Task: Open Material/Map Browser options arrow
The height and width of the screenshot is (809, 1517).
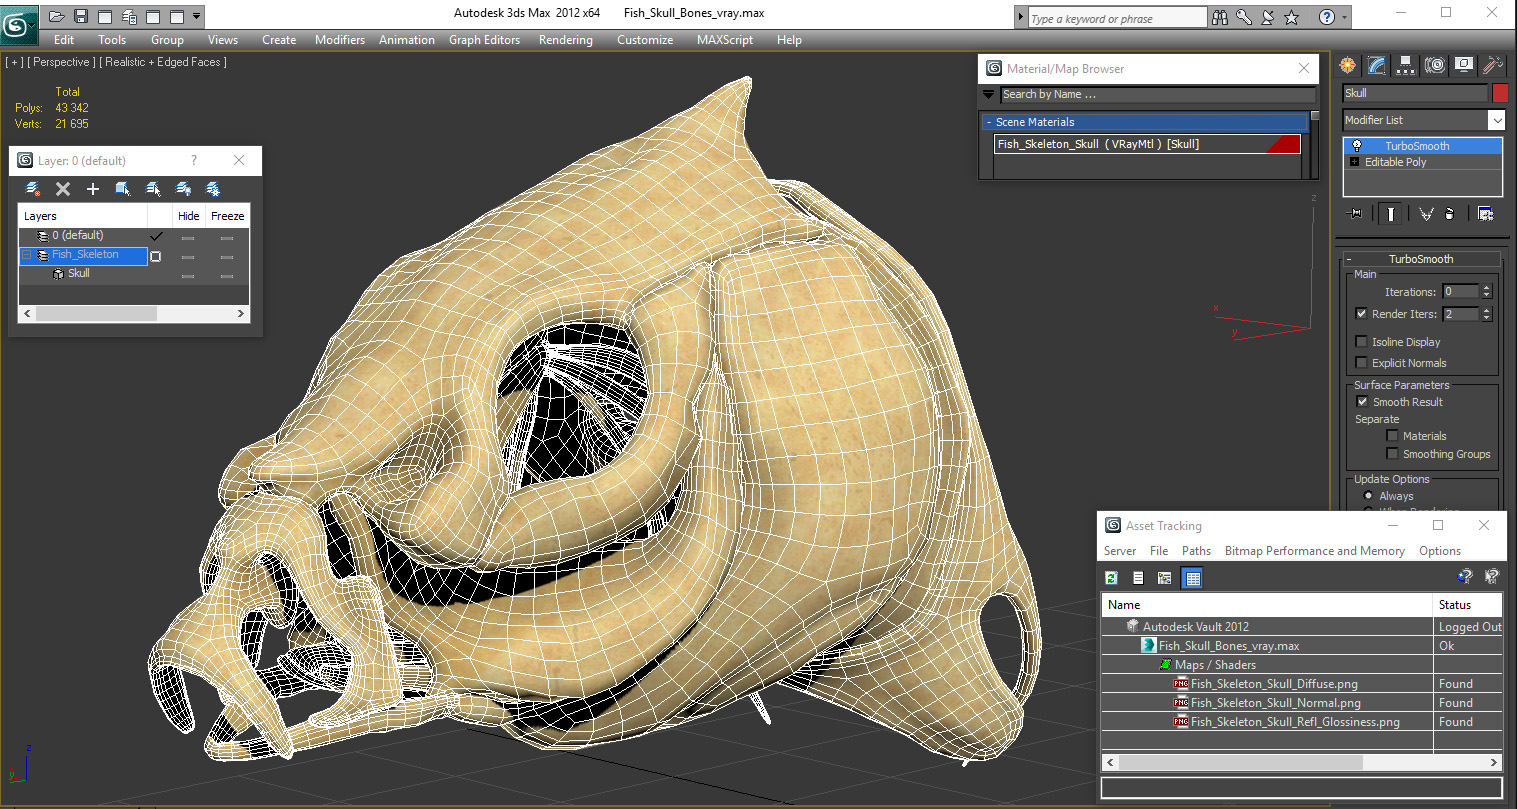Action: point(989,94)
